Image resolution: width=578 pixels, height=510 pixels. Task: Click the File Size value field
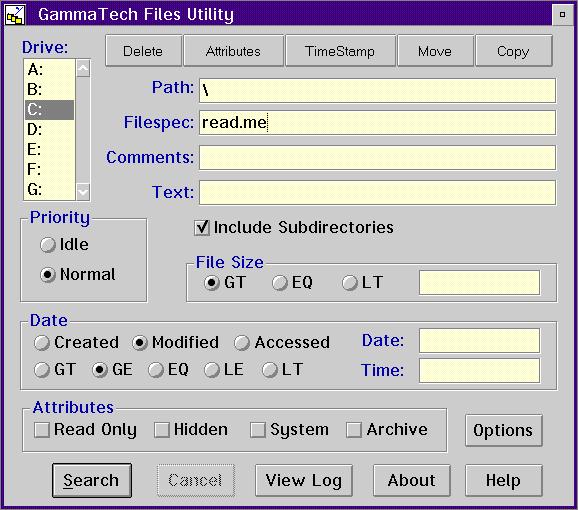coord(480,283)
